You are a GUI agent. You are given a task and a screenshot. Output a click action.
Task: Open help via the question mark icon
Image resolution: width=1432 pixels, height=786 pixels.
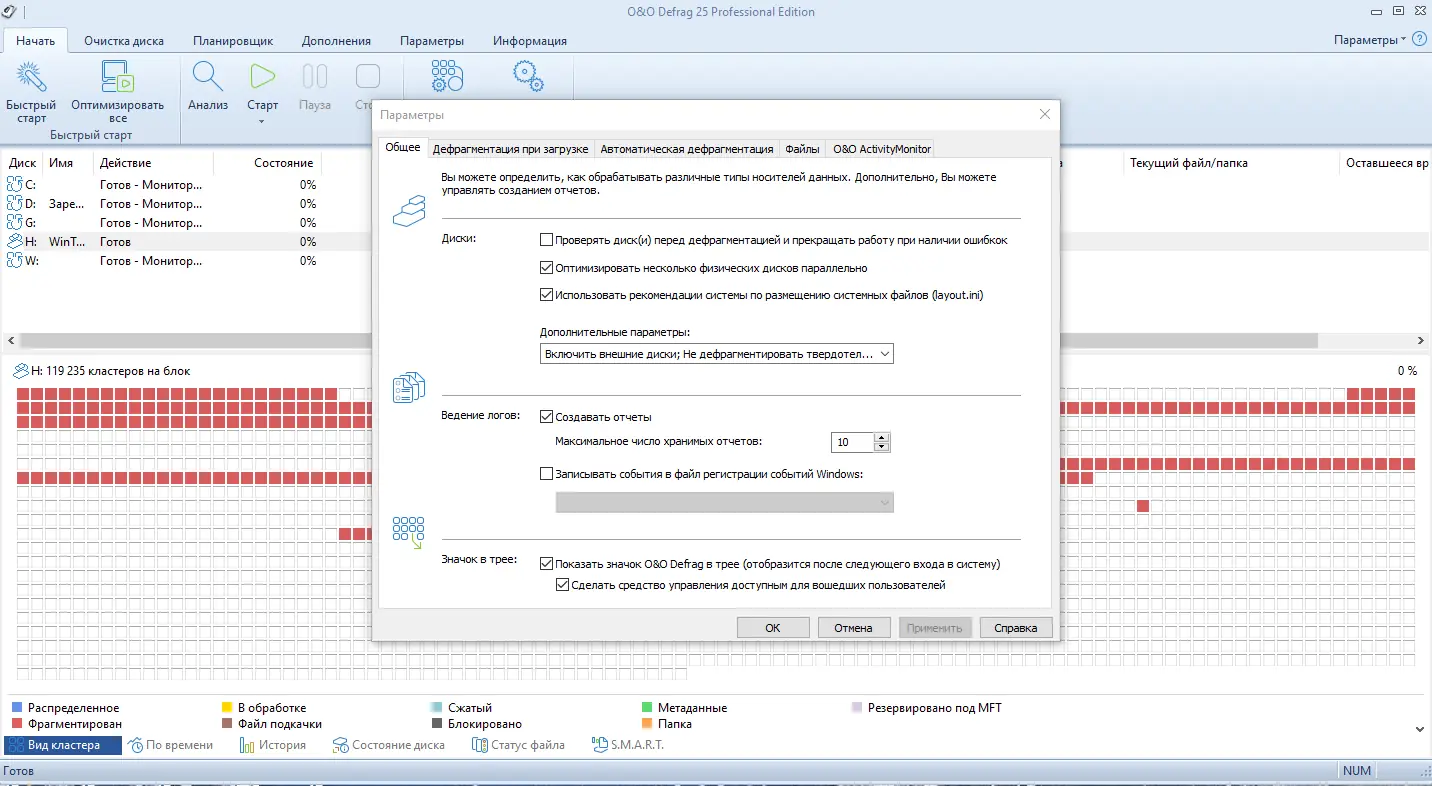coord(1419,40)
